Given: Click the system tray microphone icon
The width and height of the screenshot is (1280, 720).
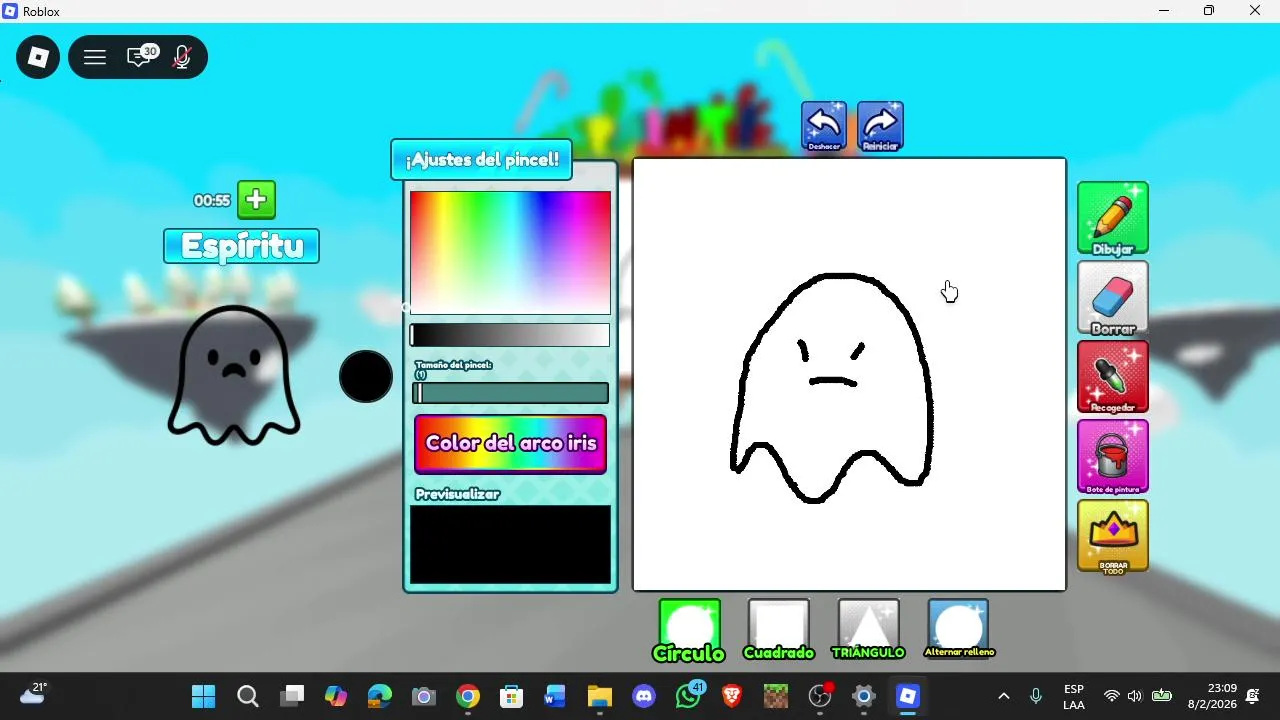Looking at the screenshot, I should [1036, 696].
